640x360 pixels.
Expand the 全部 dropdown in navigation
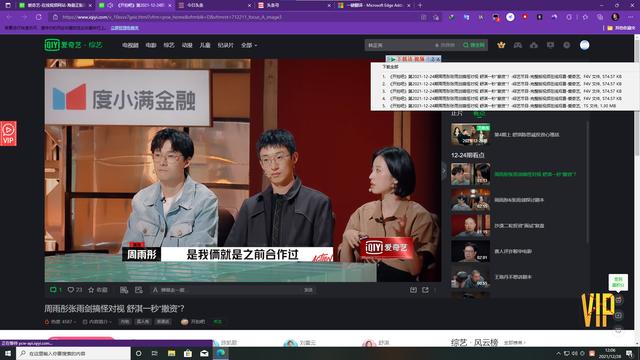coord(249,45)
